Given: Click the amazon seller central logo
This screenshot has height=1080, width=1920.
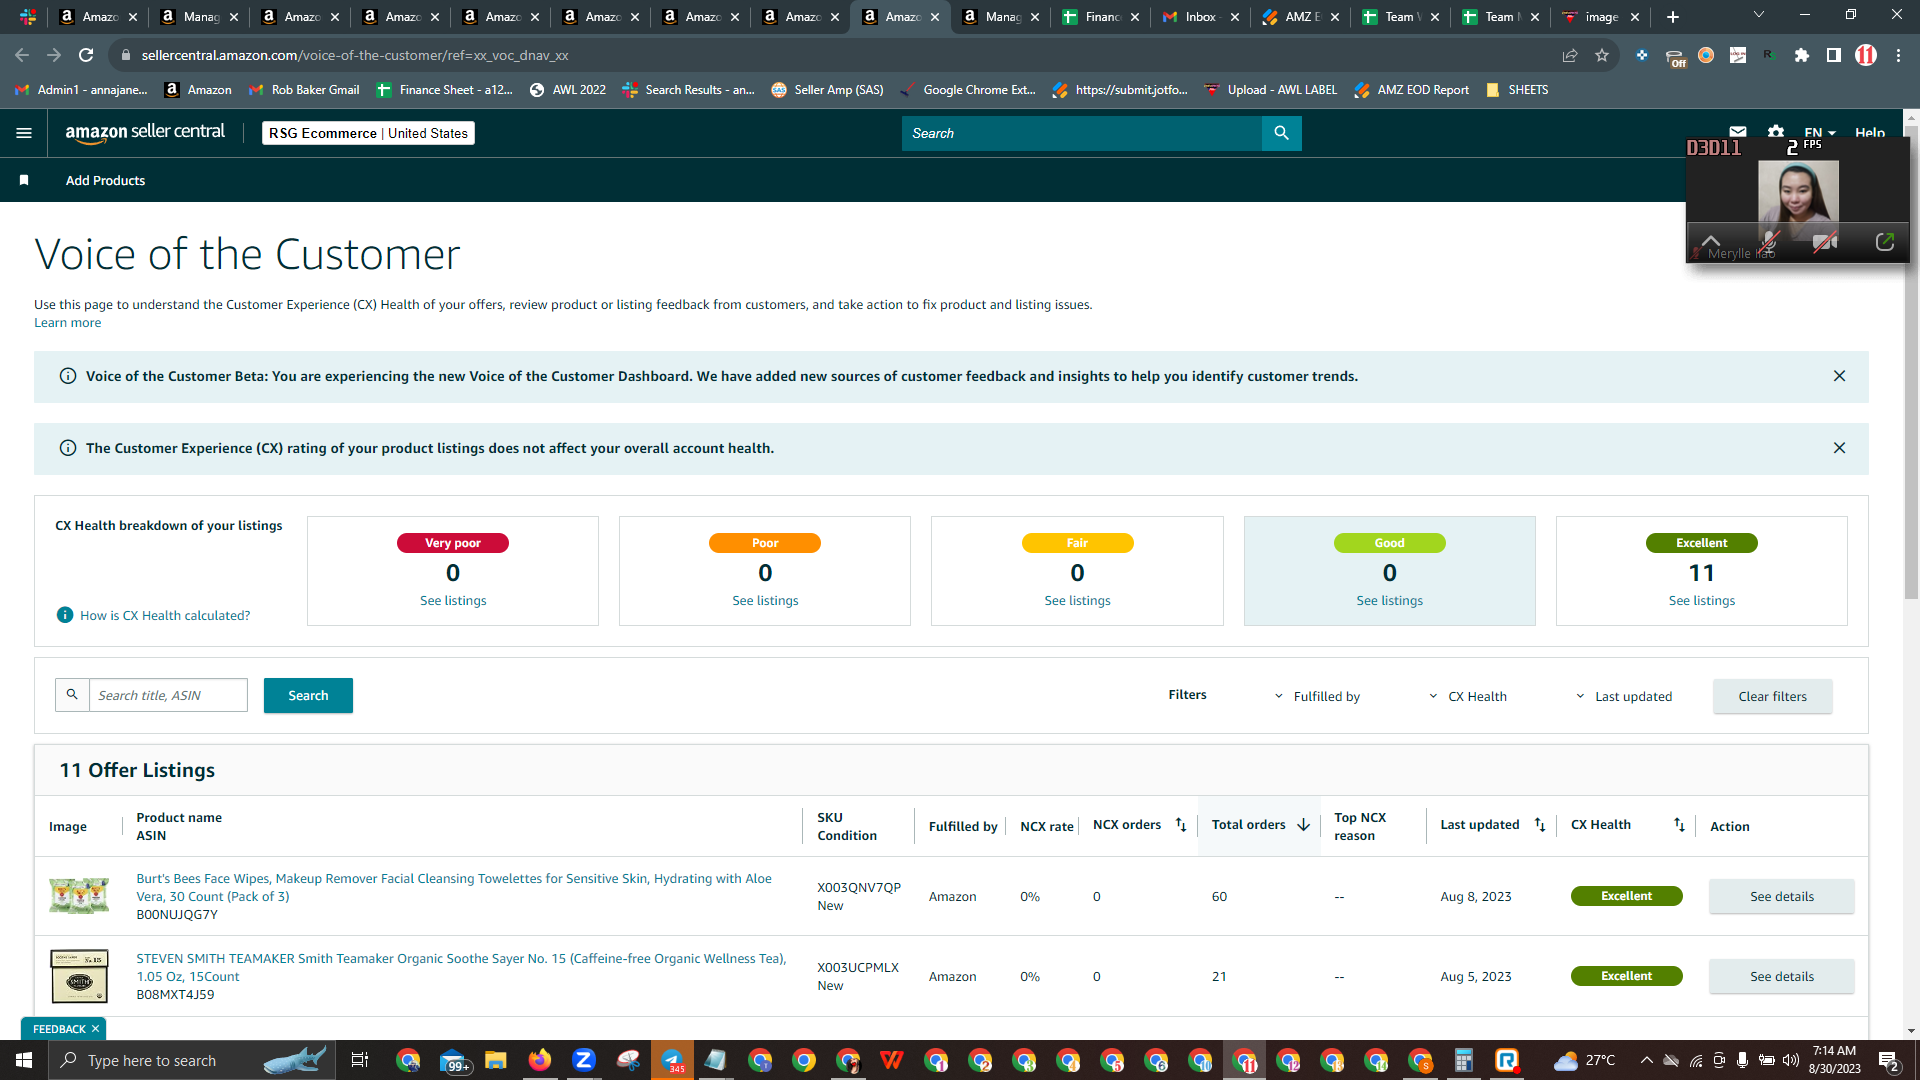Looking at the screenshot, I should coord(145,133).
